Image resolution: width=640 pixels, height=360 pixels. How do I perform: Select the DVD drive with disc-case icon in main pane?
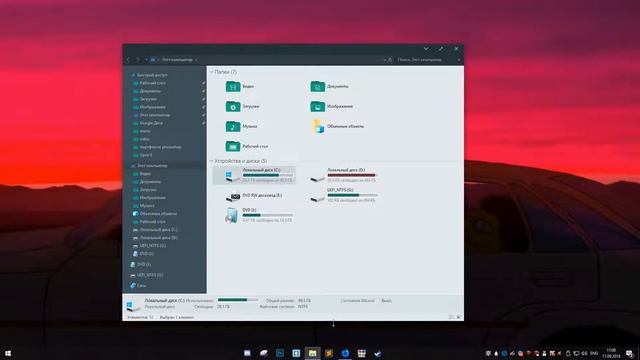coord(259,215)
